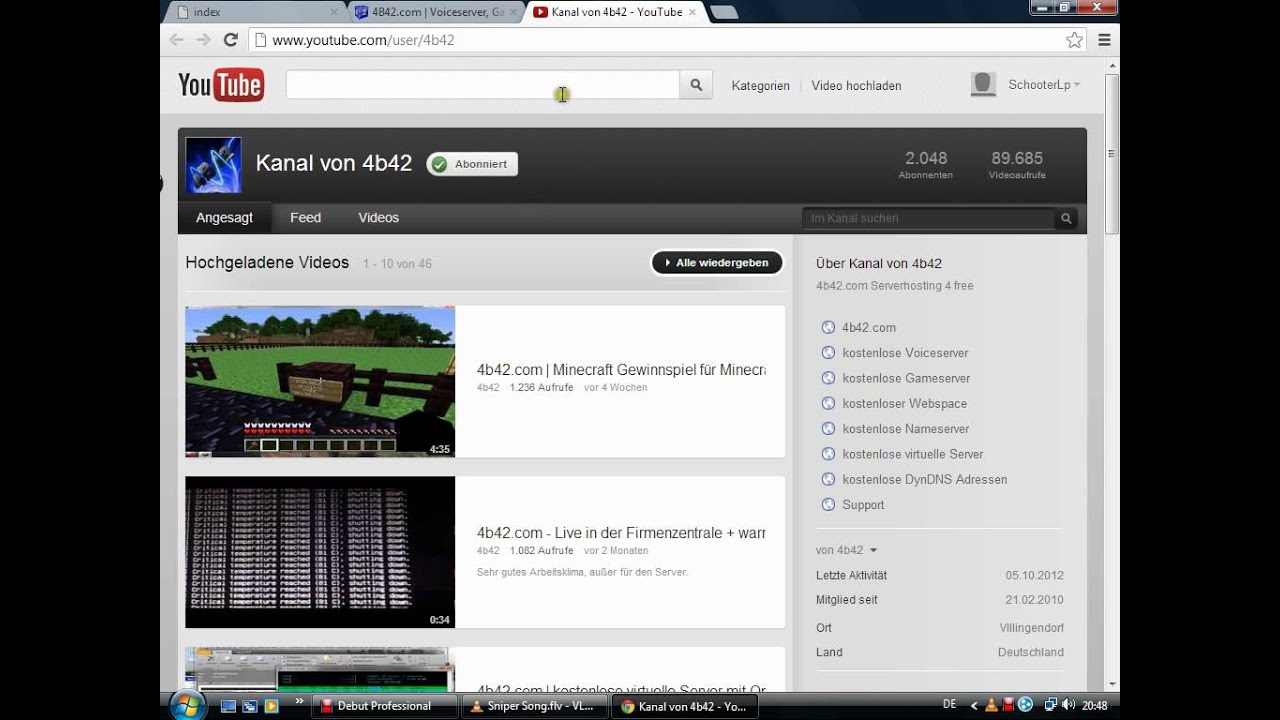Screen dimensions: 1280x720
Task: Switch to the Videos tab
Action: 378,218
